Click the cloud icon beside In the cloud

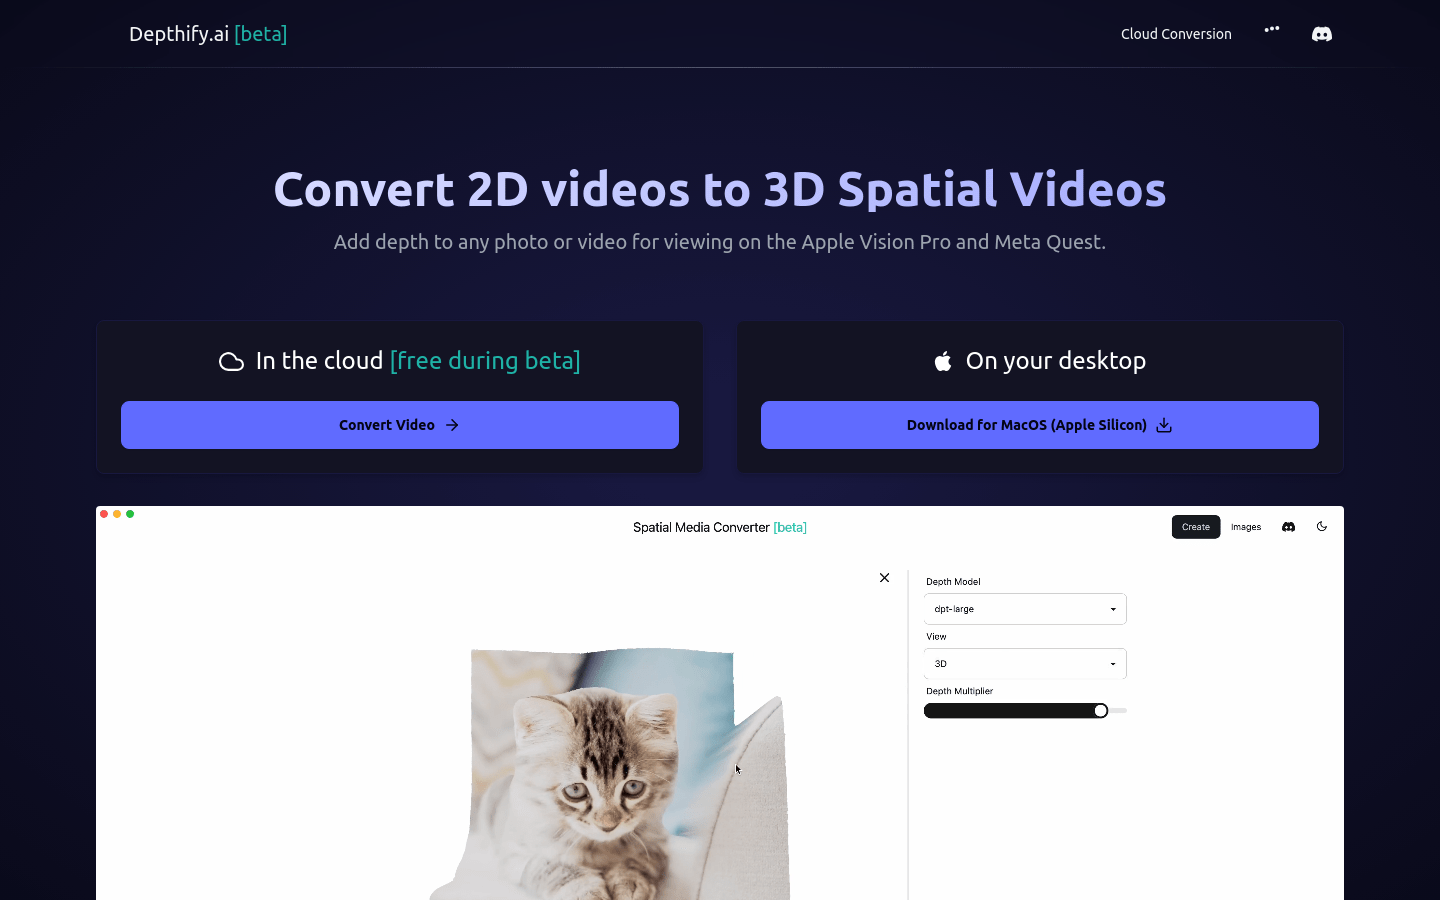tap(231, 362)
